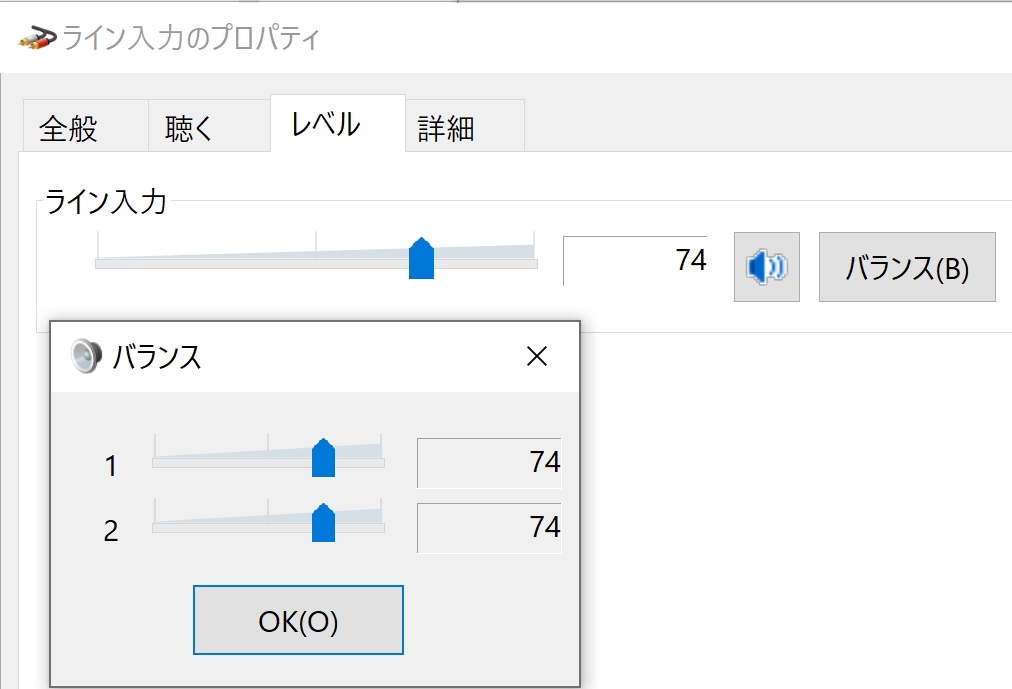Screen dimensions: 1012x689
Task: Click channel 2 value field showing 74
Action: coord(489,527)
